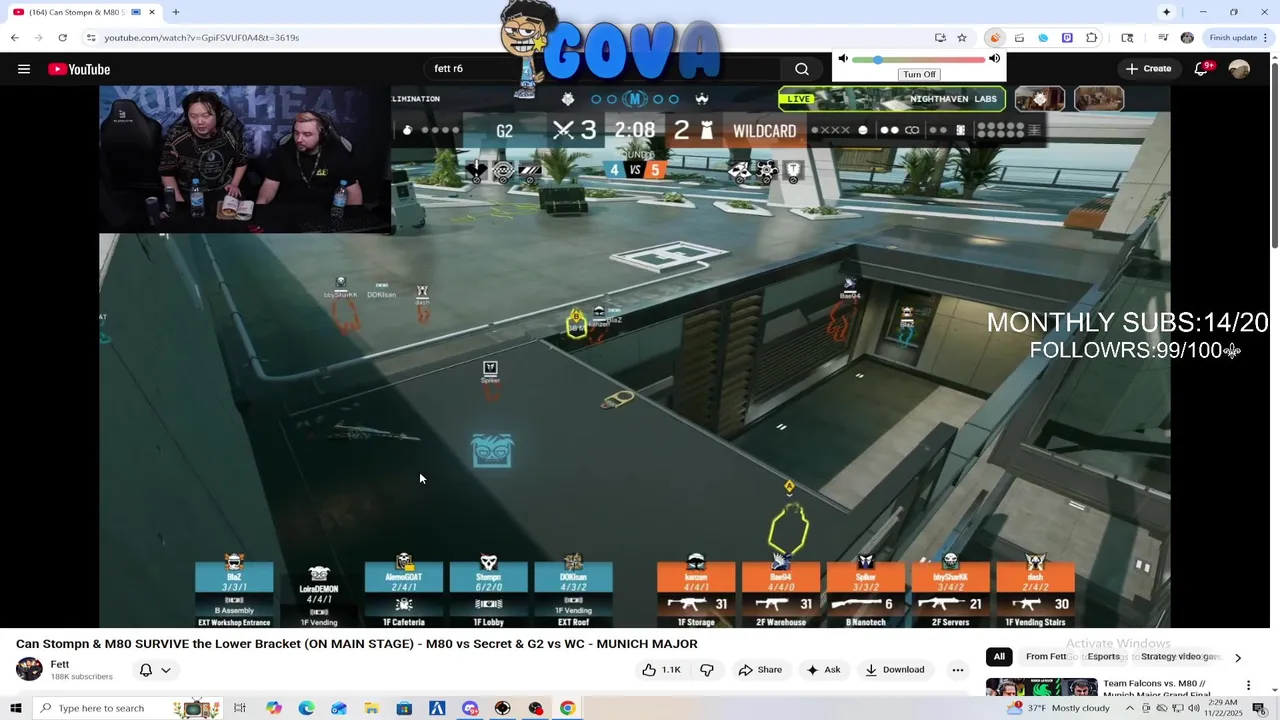This screenshot has height=720, width=1280.
Task: Open a new browser tab
Action: point(176,12)
